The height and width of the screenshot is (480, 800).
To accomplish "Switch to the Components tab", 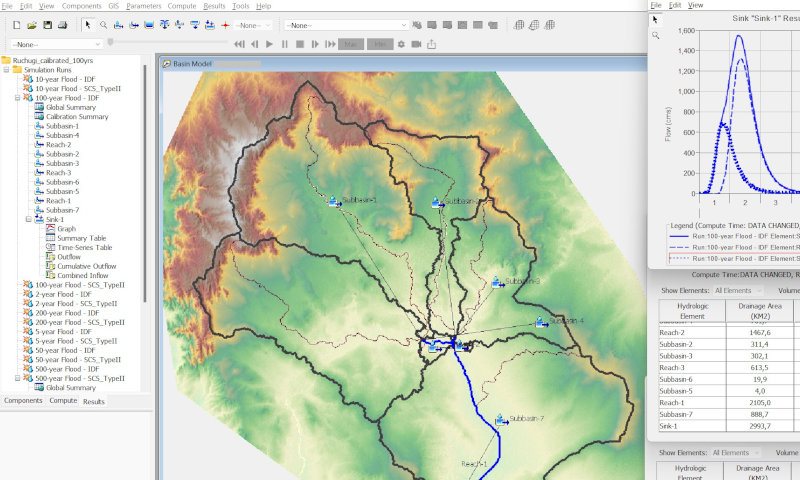I will tap(23, 400).
